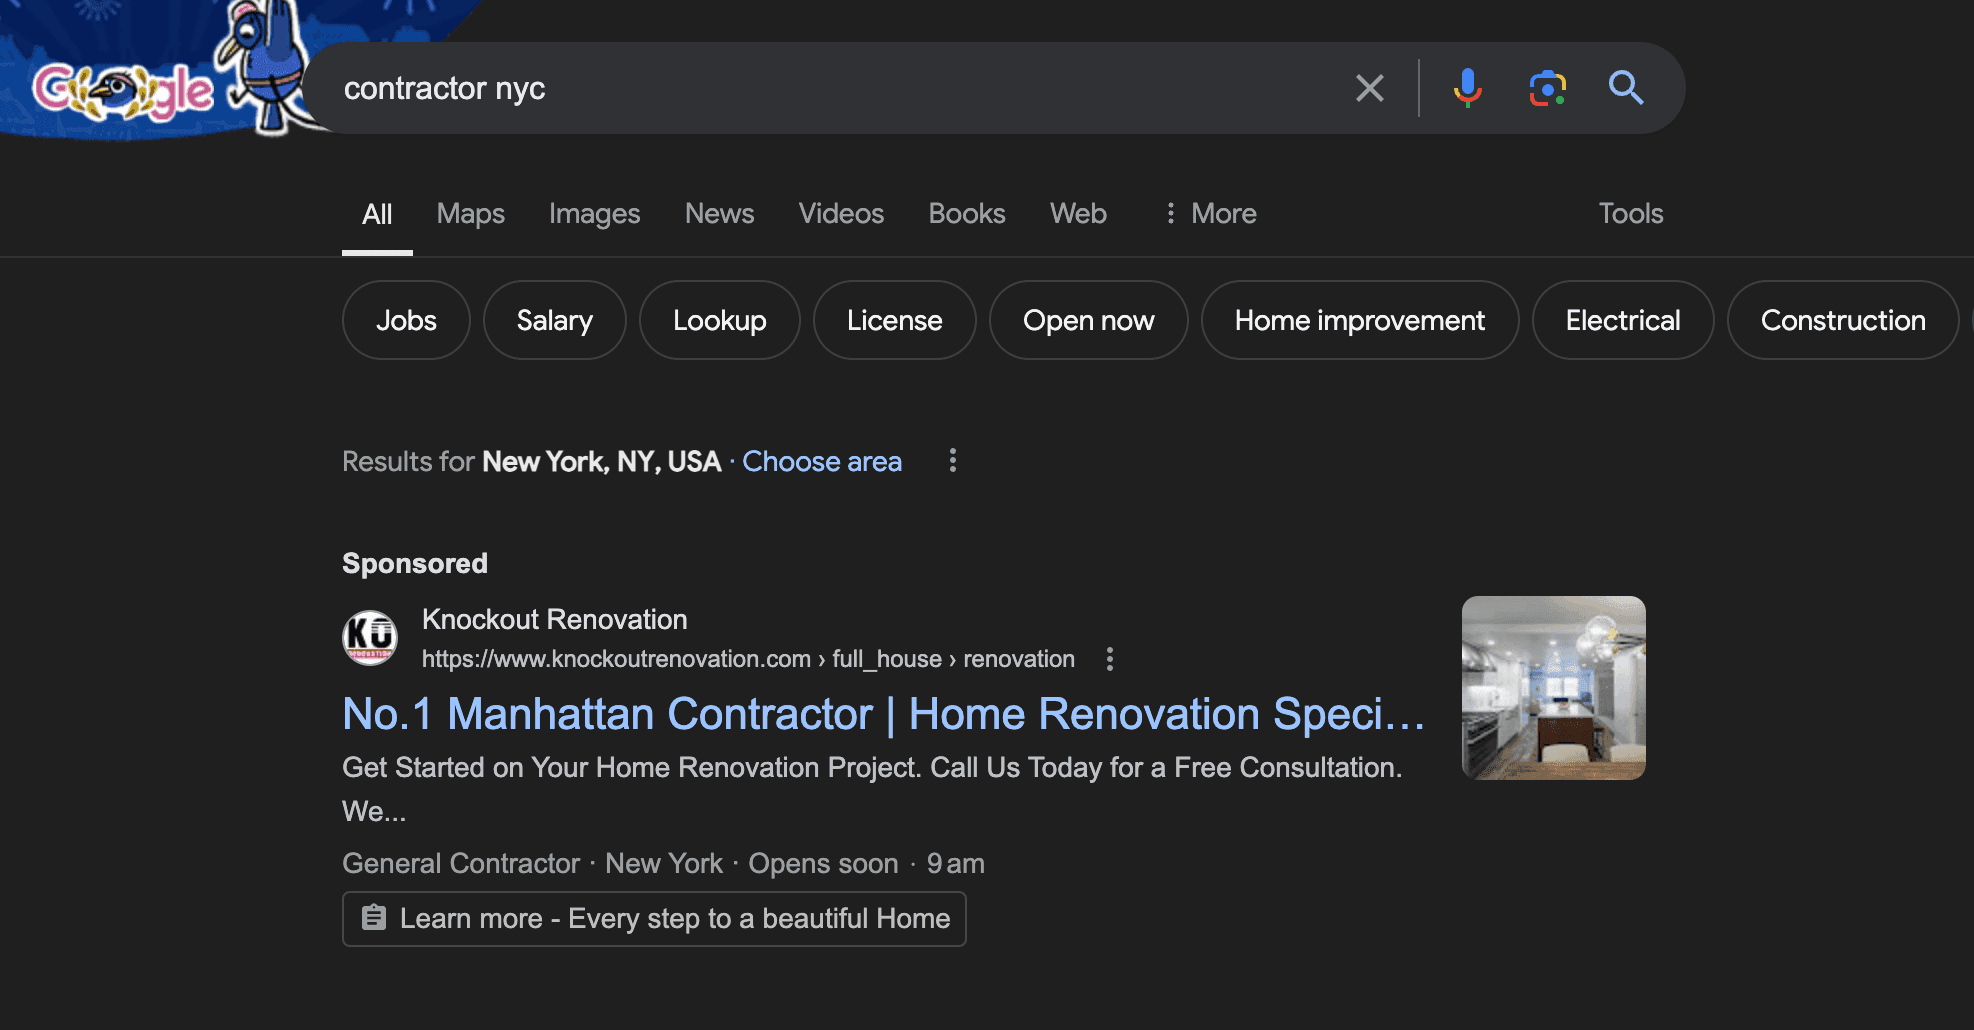Click the magnifying glass to search
1974x1030 pixels.
(1626, 88)
